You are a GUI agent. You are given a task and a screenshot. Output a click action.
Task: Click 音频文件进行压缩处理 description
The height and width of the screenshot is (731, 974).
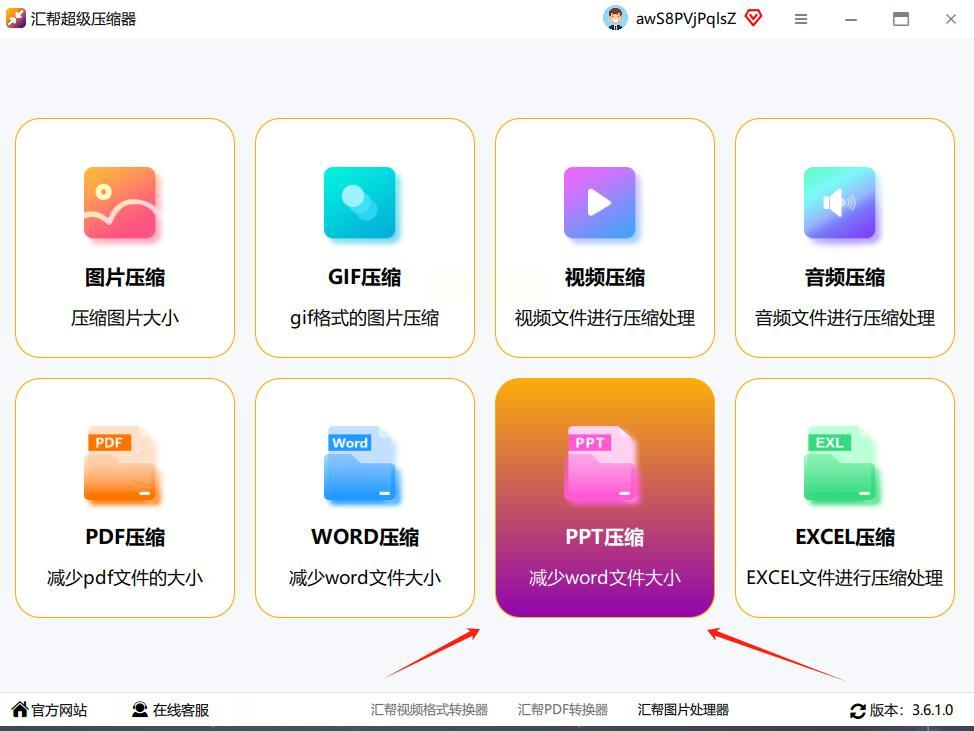[845, 318]
